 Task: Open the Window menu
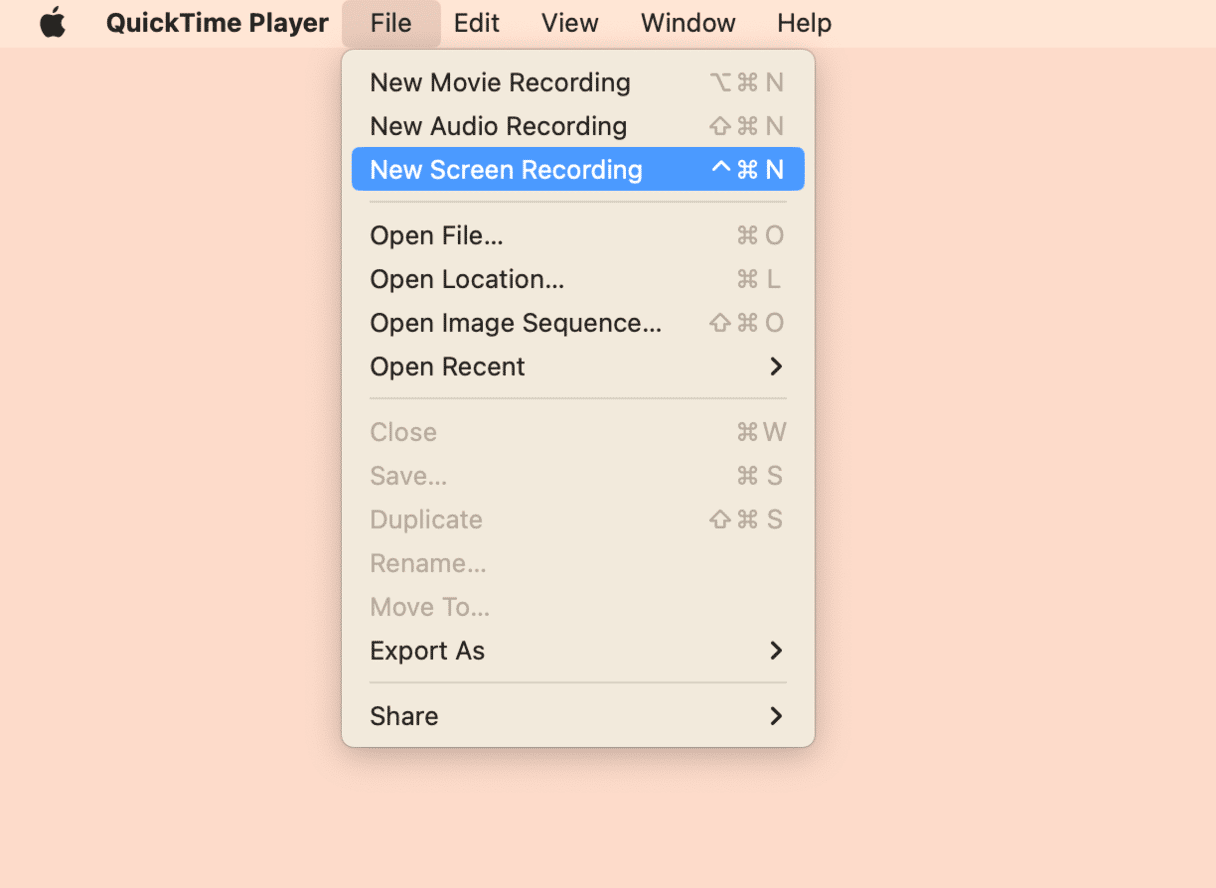(x=687, y=23)
